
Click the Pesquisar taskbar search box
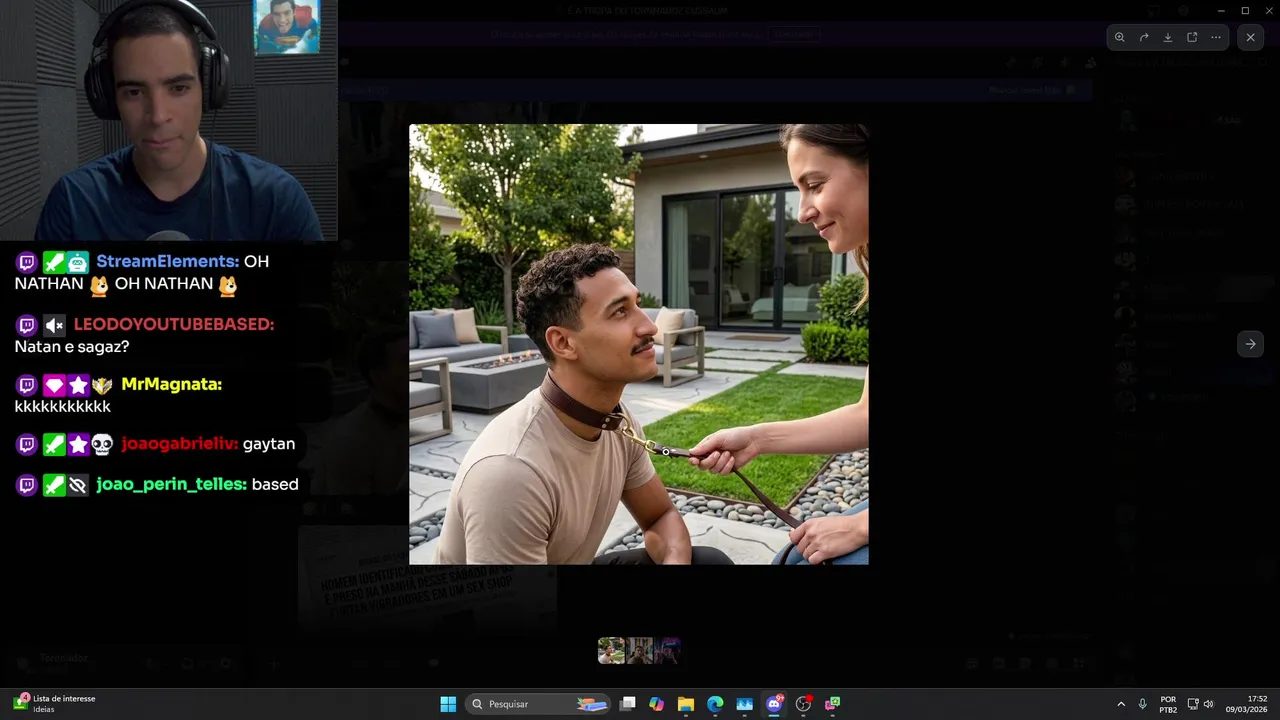pos(539,704)
